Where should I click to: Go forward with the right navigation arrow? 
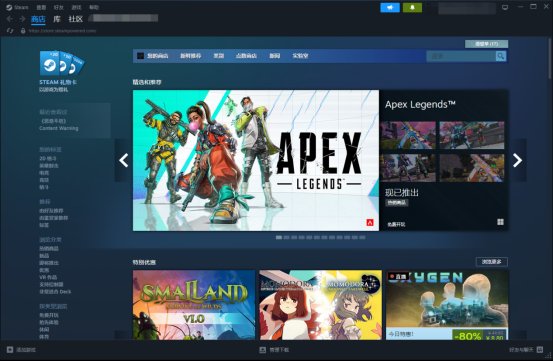pyautogui.click(x=22, y=19)
